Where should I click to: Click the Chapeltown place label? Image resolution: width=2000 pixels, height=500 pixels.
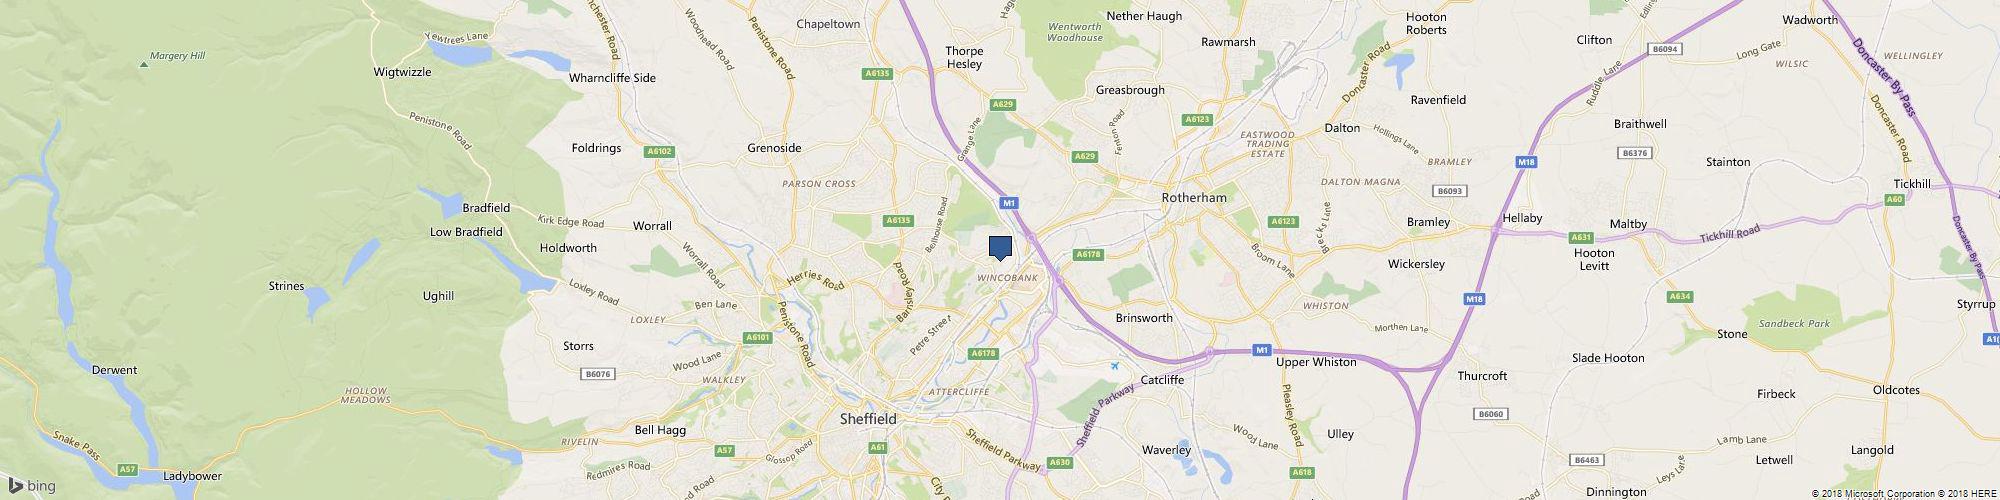828,24
